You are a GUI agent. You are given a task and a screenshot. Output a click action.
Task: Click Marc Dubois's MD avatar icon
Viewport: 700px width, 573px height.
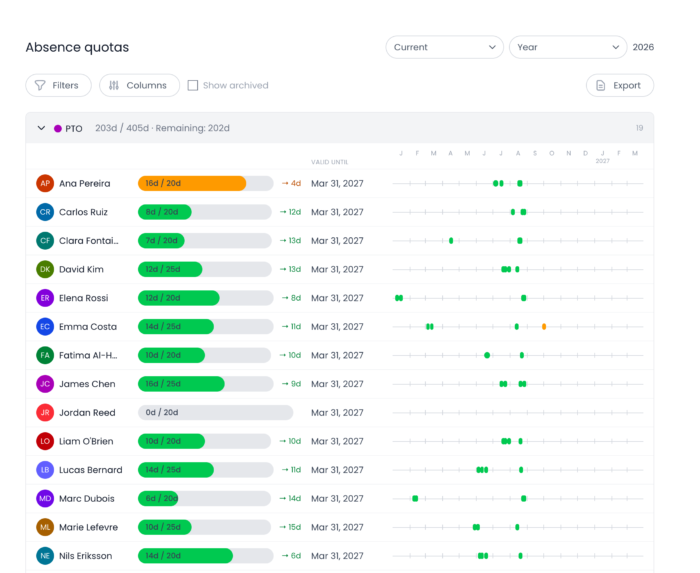pos(45,498)
